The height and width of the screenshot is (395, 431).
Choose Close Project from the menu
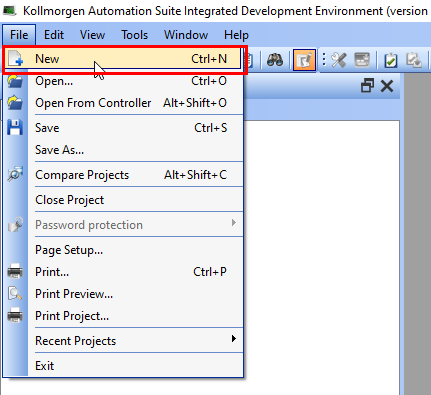coord(123,200)
